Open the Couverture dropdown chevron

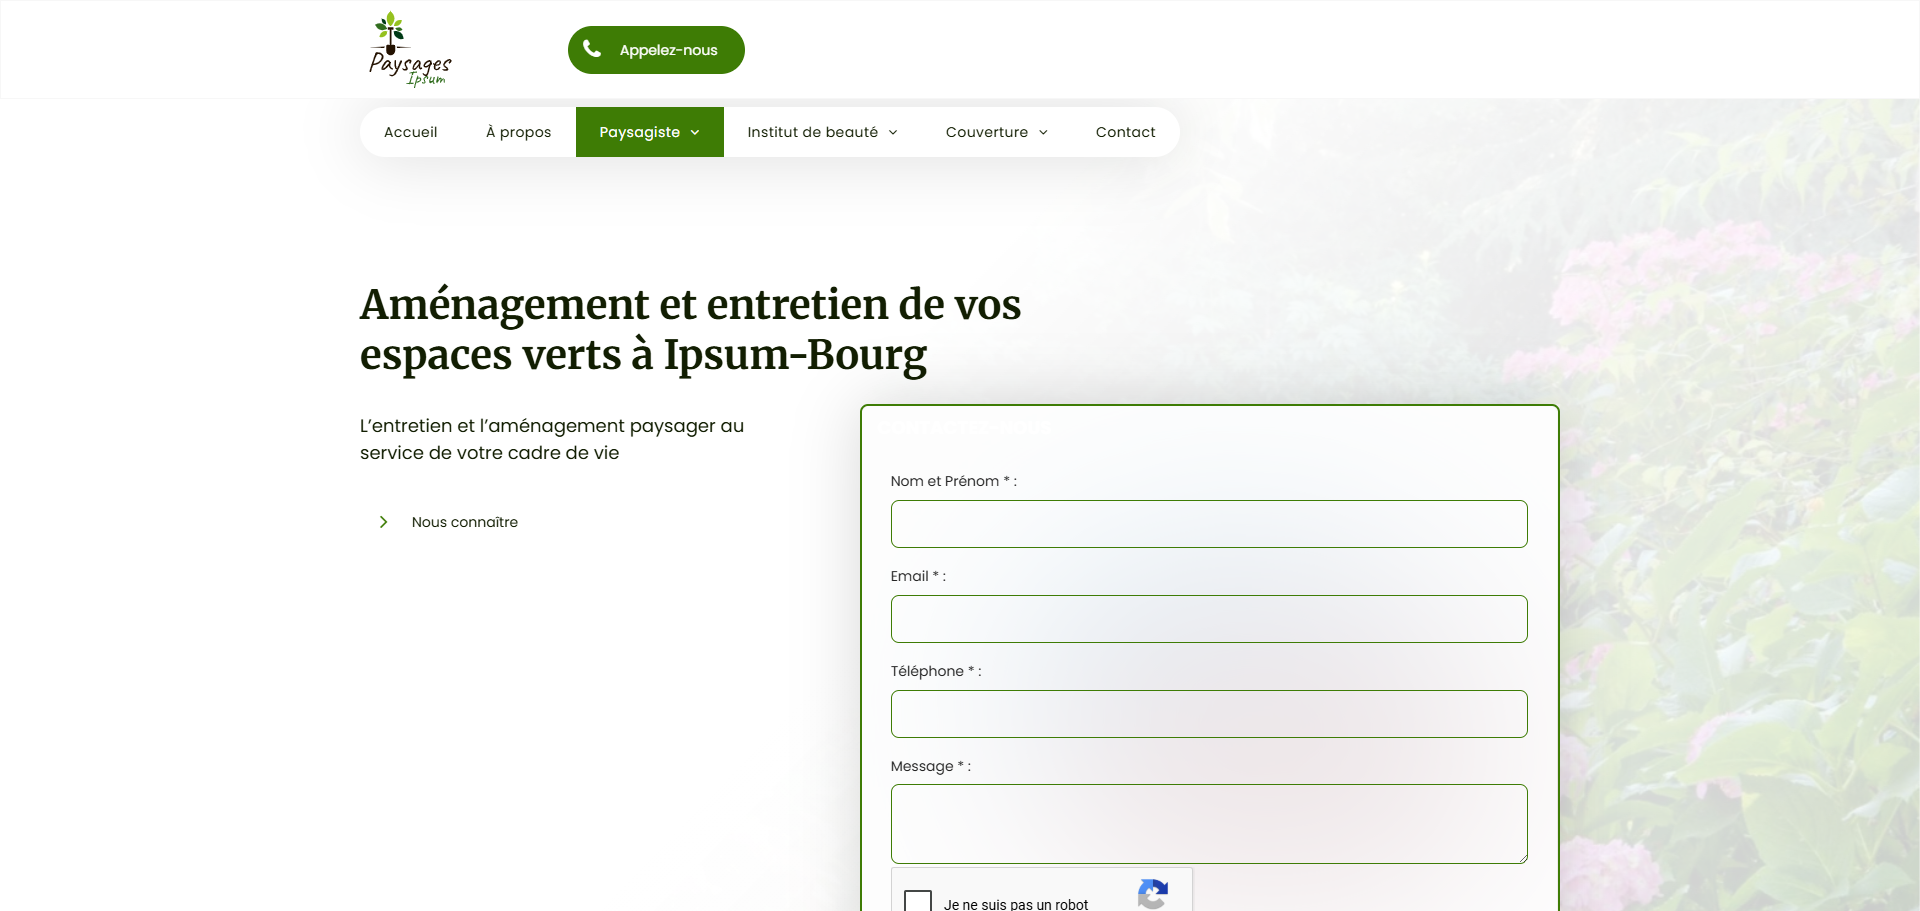[1043, 133]
